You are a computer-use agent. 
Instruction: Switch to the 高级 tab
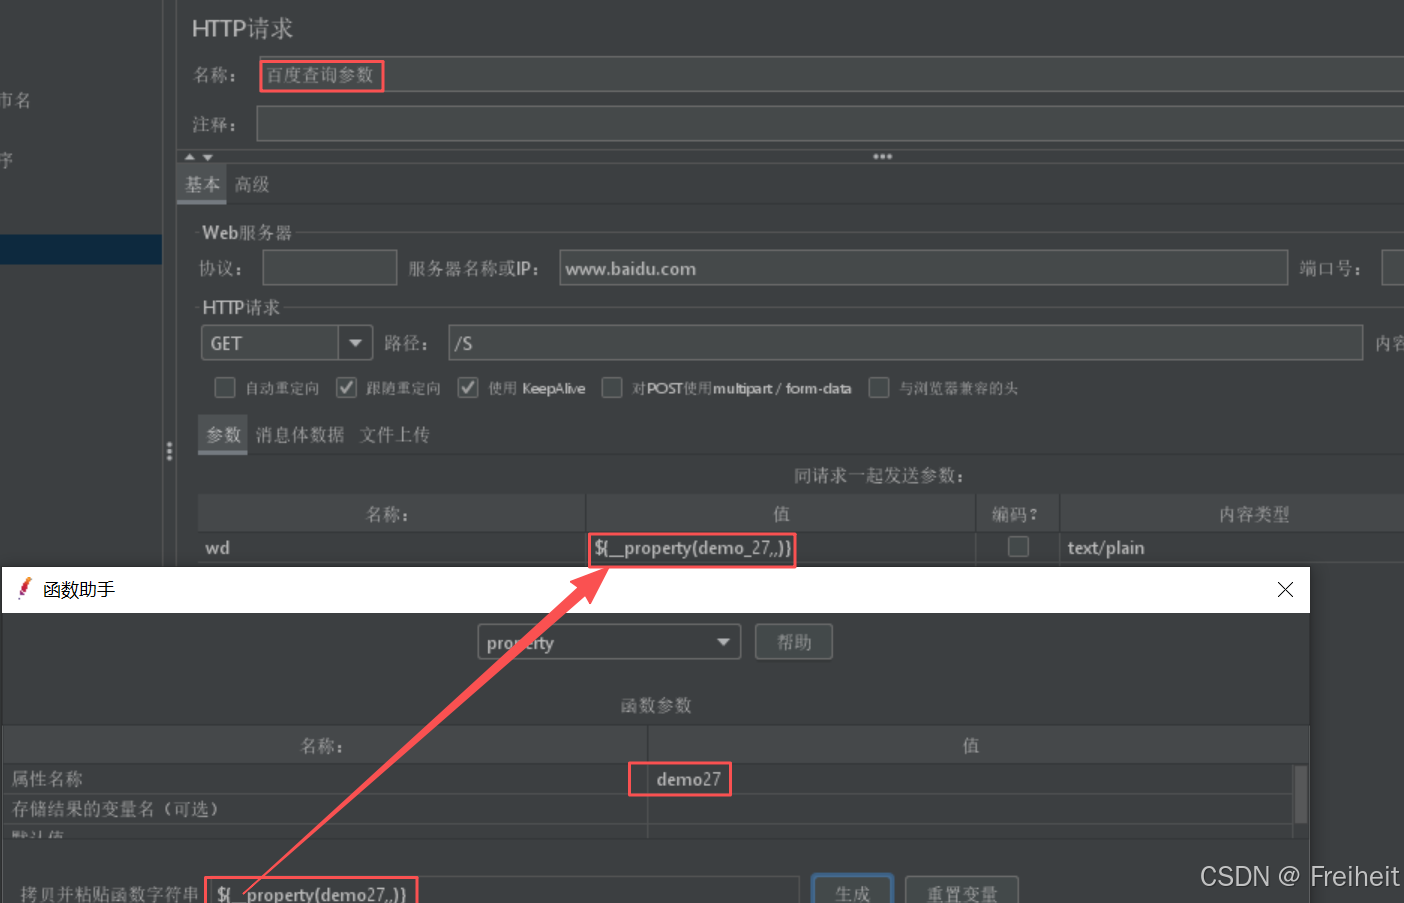(x=252, y=184)
